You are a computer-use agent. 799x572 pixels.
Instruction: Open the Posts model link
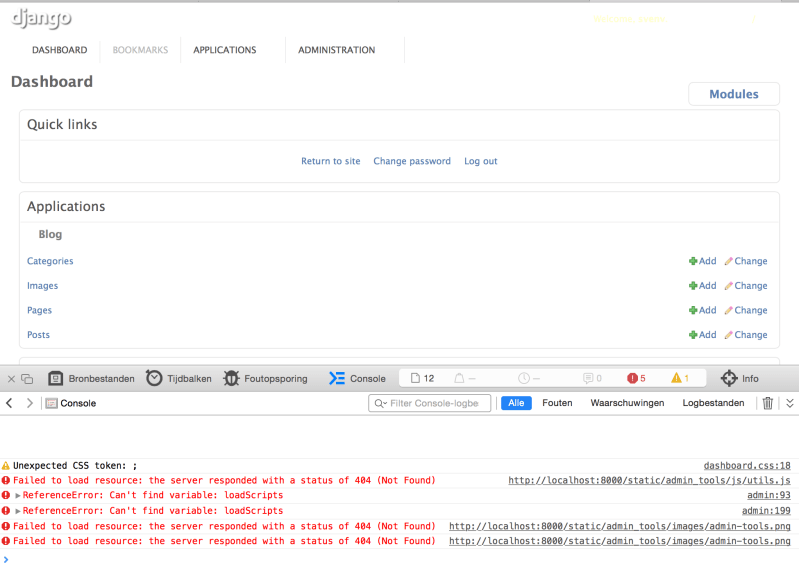38,335
